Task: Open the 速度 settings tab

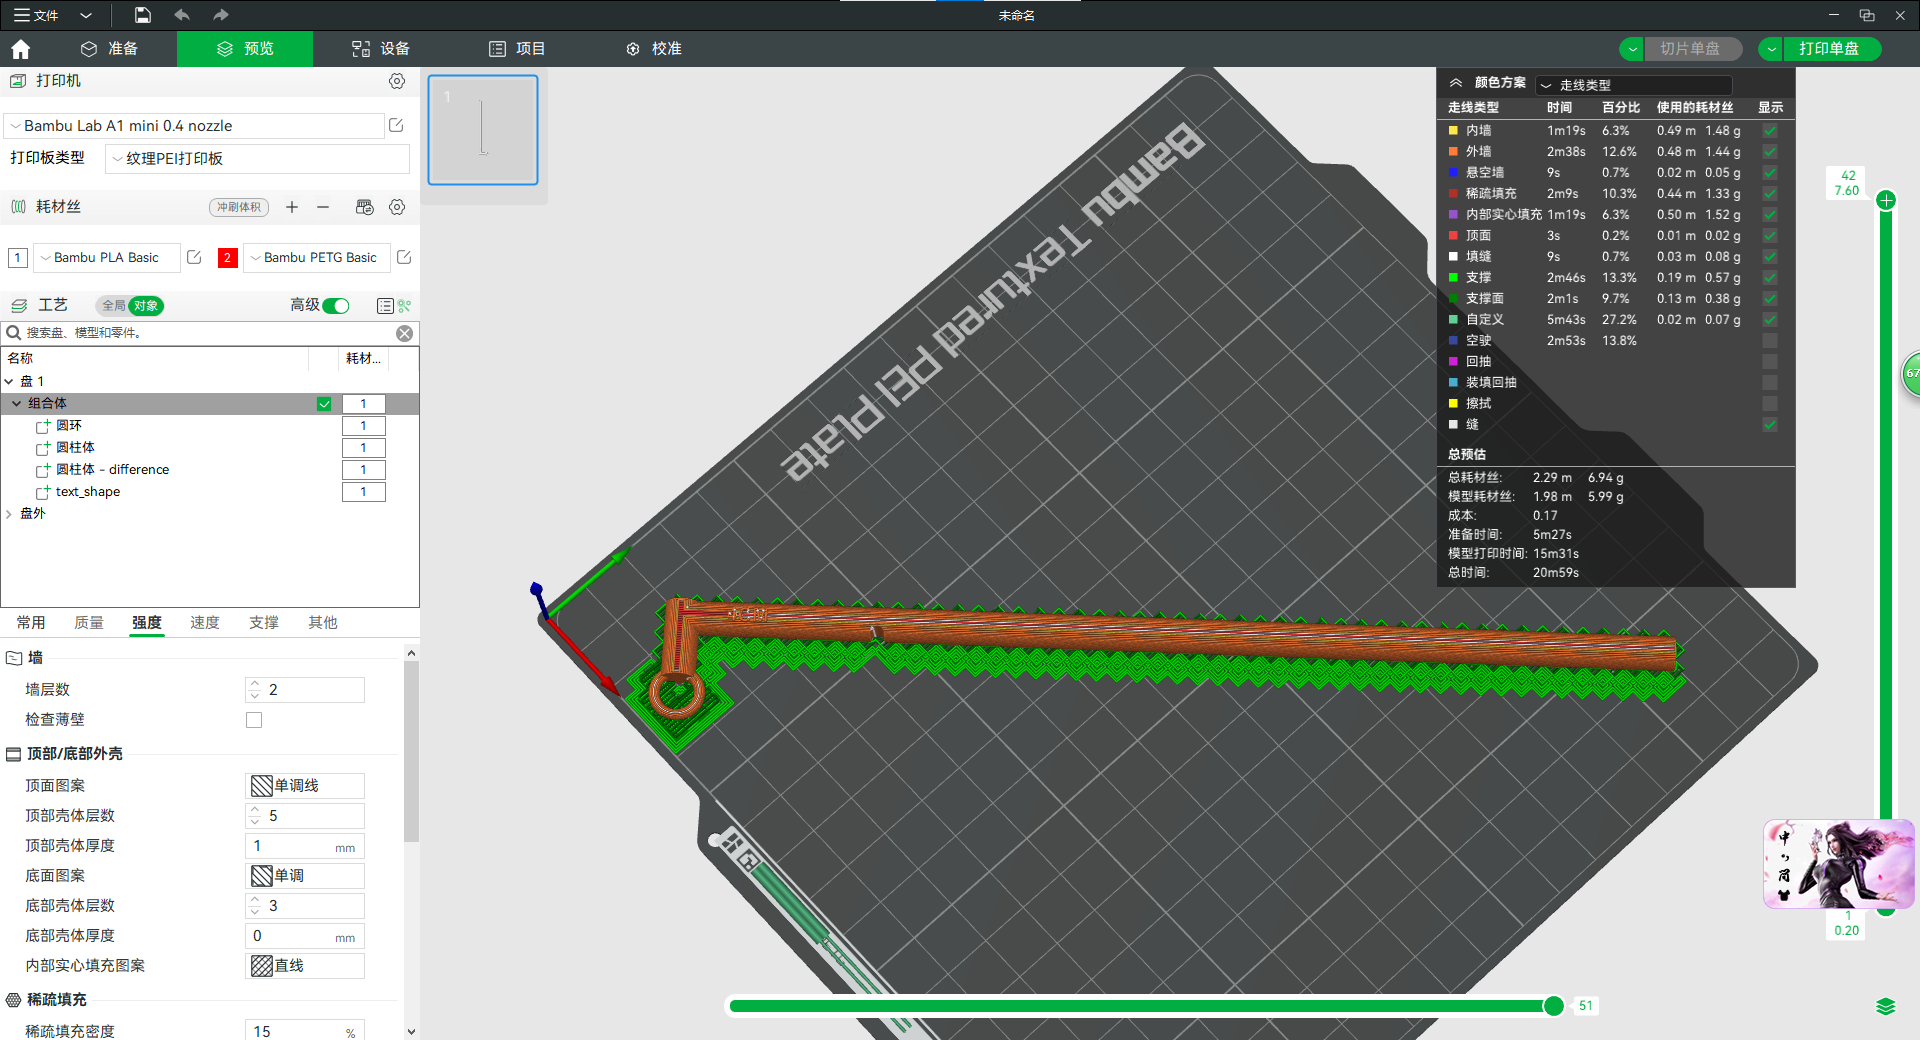Action: click(205, 623)
